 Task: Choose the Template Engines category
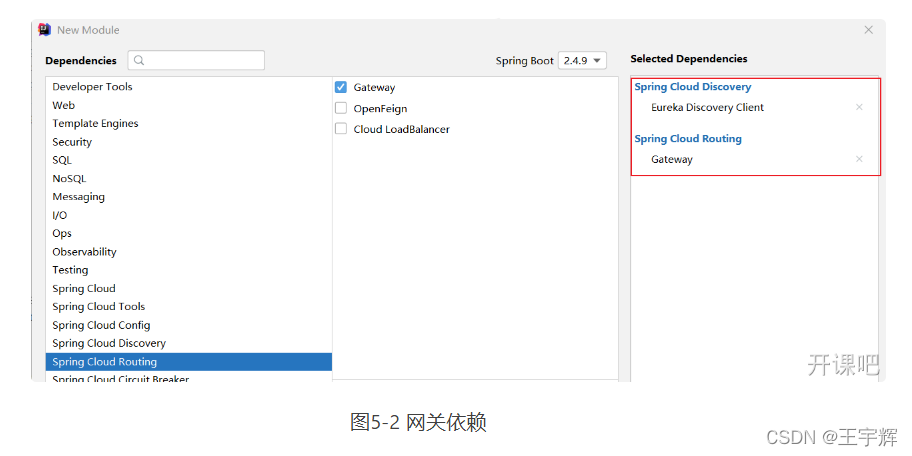(189, 123)
